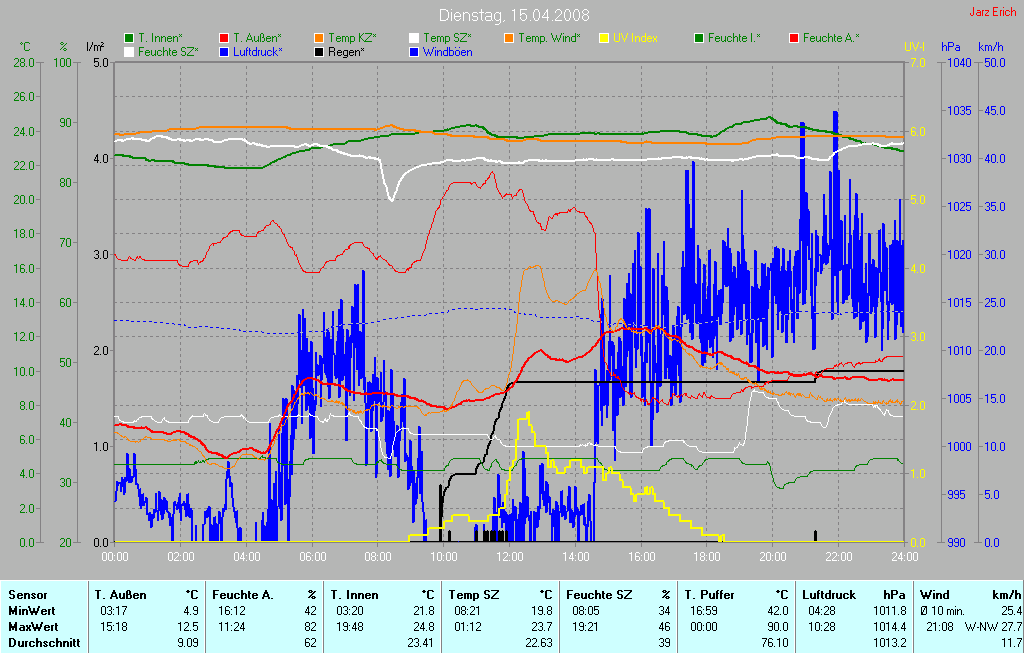This screenshot has height=653, width=1024.
Task: Click the yellow UV Index legend swatch
Action: point(604,39)
